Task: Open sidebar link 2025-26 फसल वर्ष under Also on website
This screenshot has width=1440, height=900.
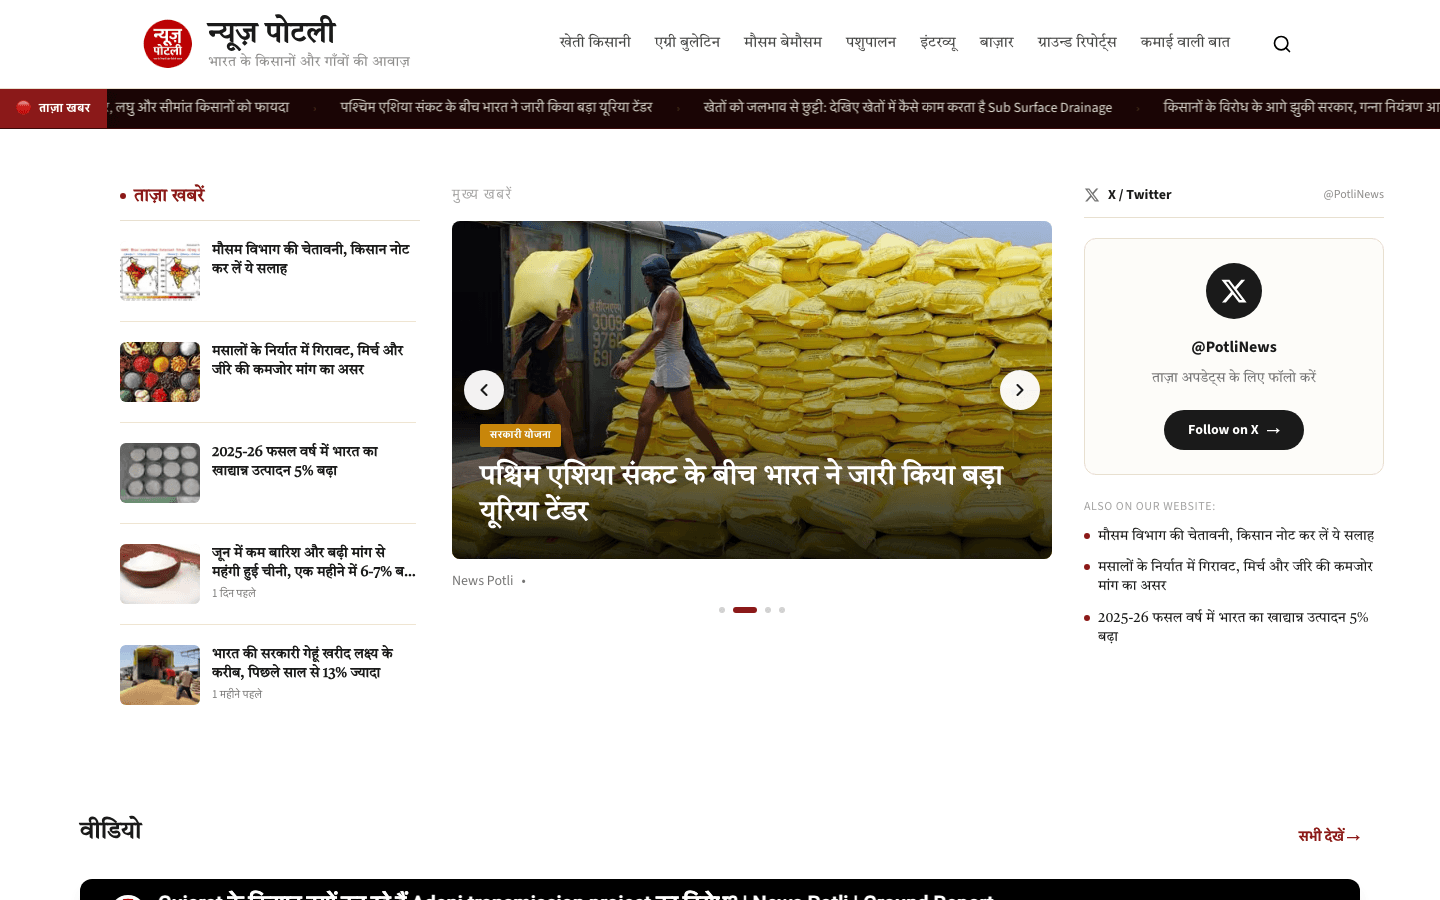Action: click(x=1233, y=626)
